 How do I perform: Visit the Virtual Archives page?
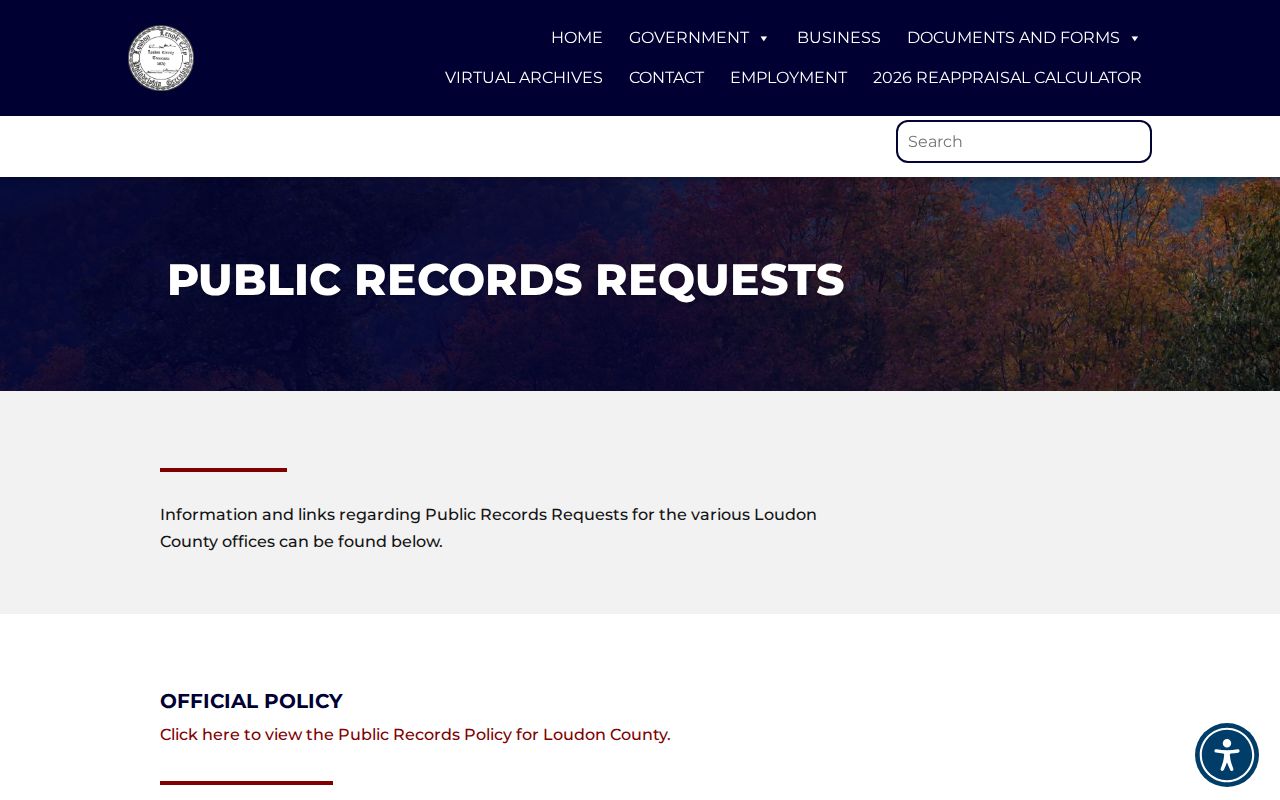click(524, 78)
